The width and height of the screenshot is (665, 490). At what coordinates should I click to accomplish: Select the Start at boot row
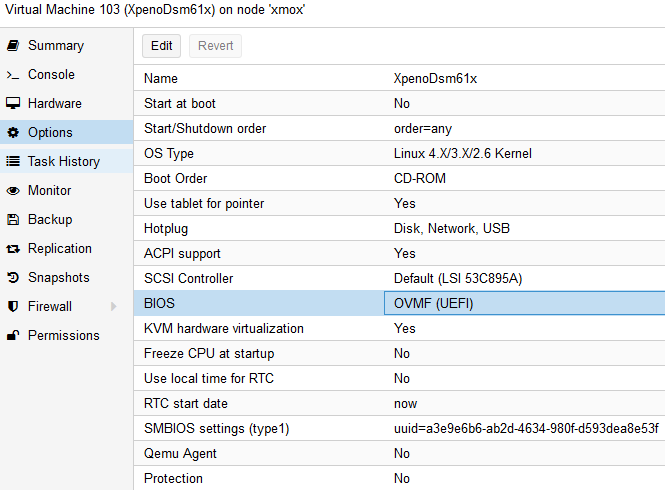coord(398,103)
